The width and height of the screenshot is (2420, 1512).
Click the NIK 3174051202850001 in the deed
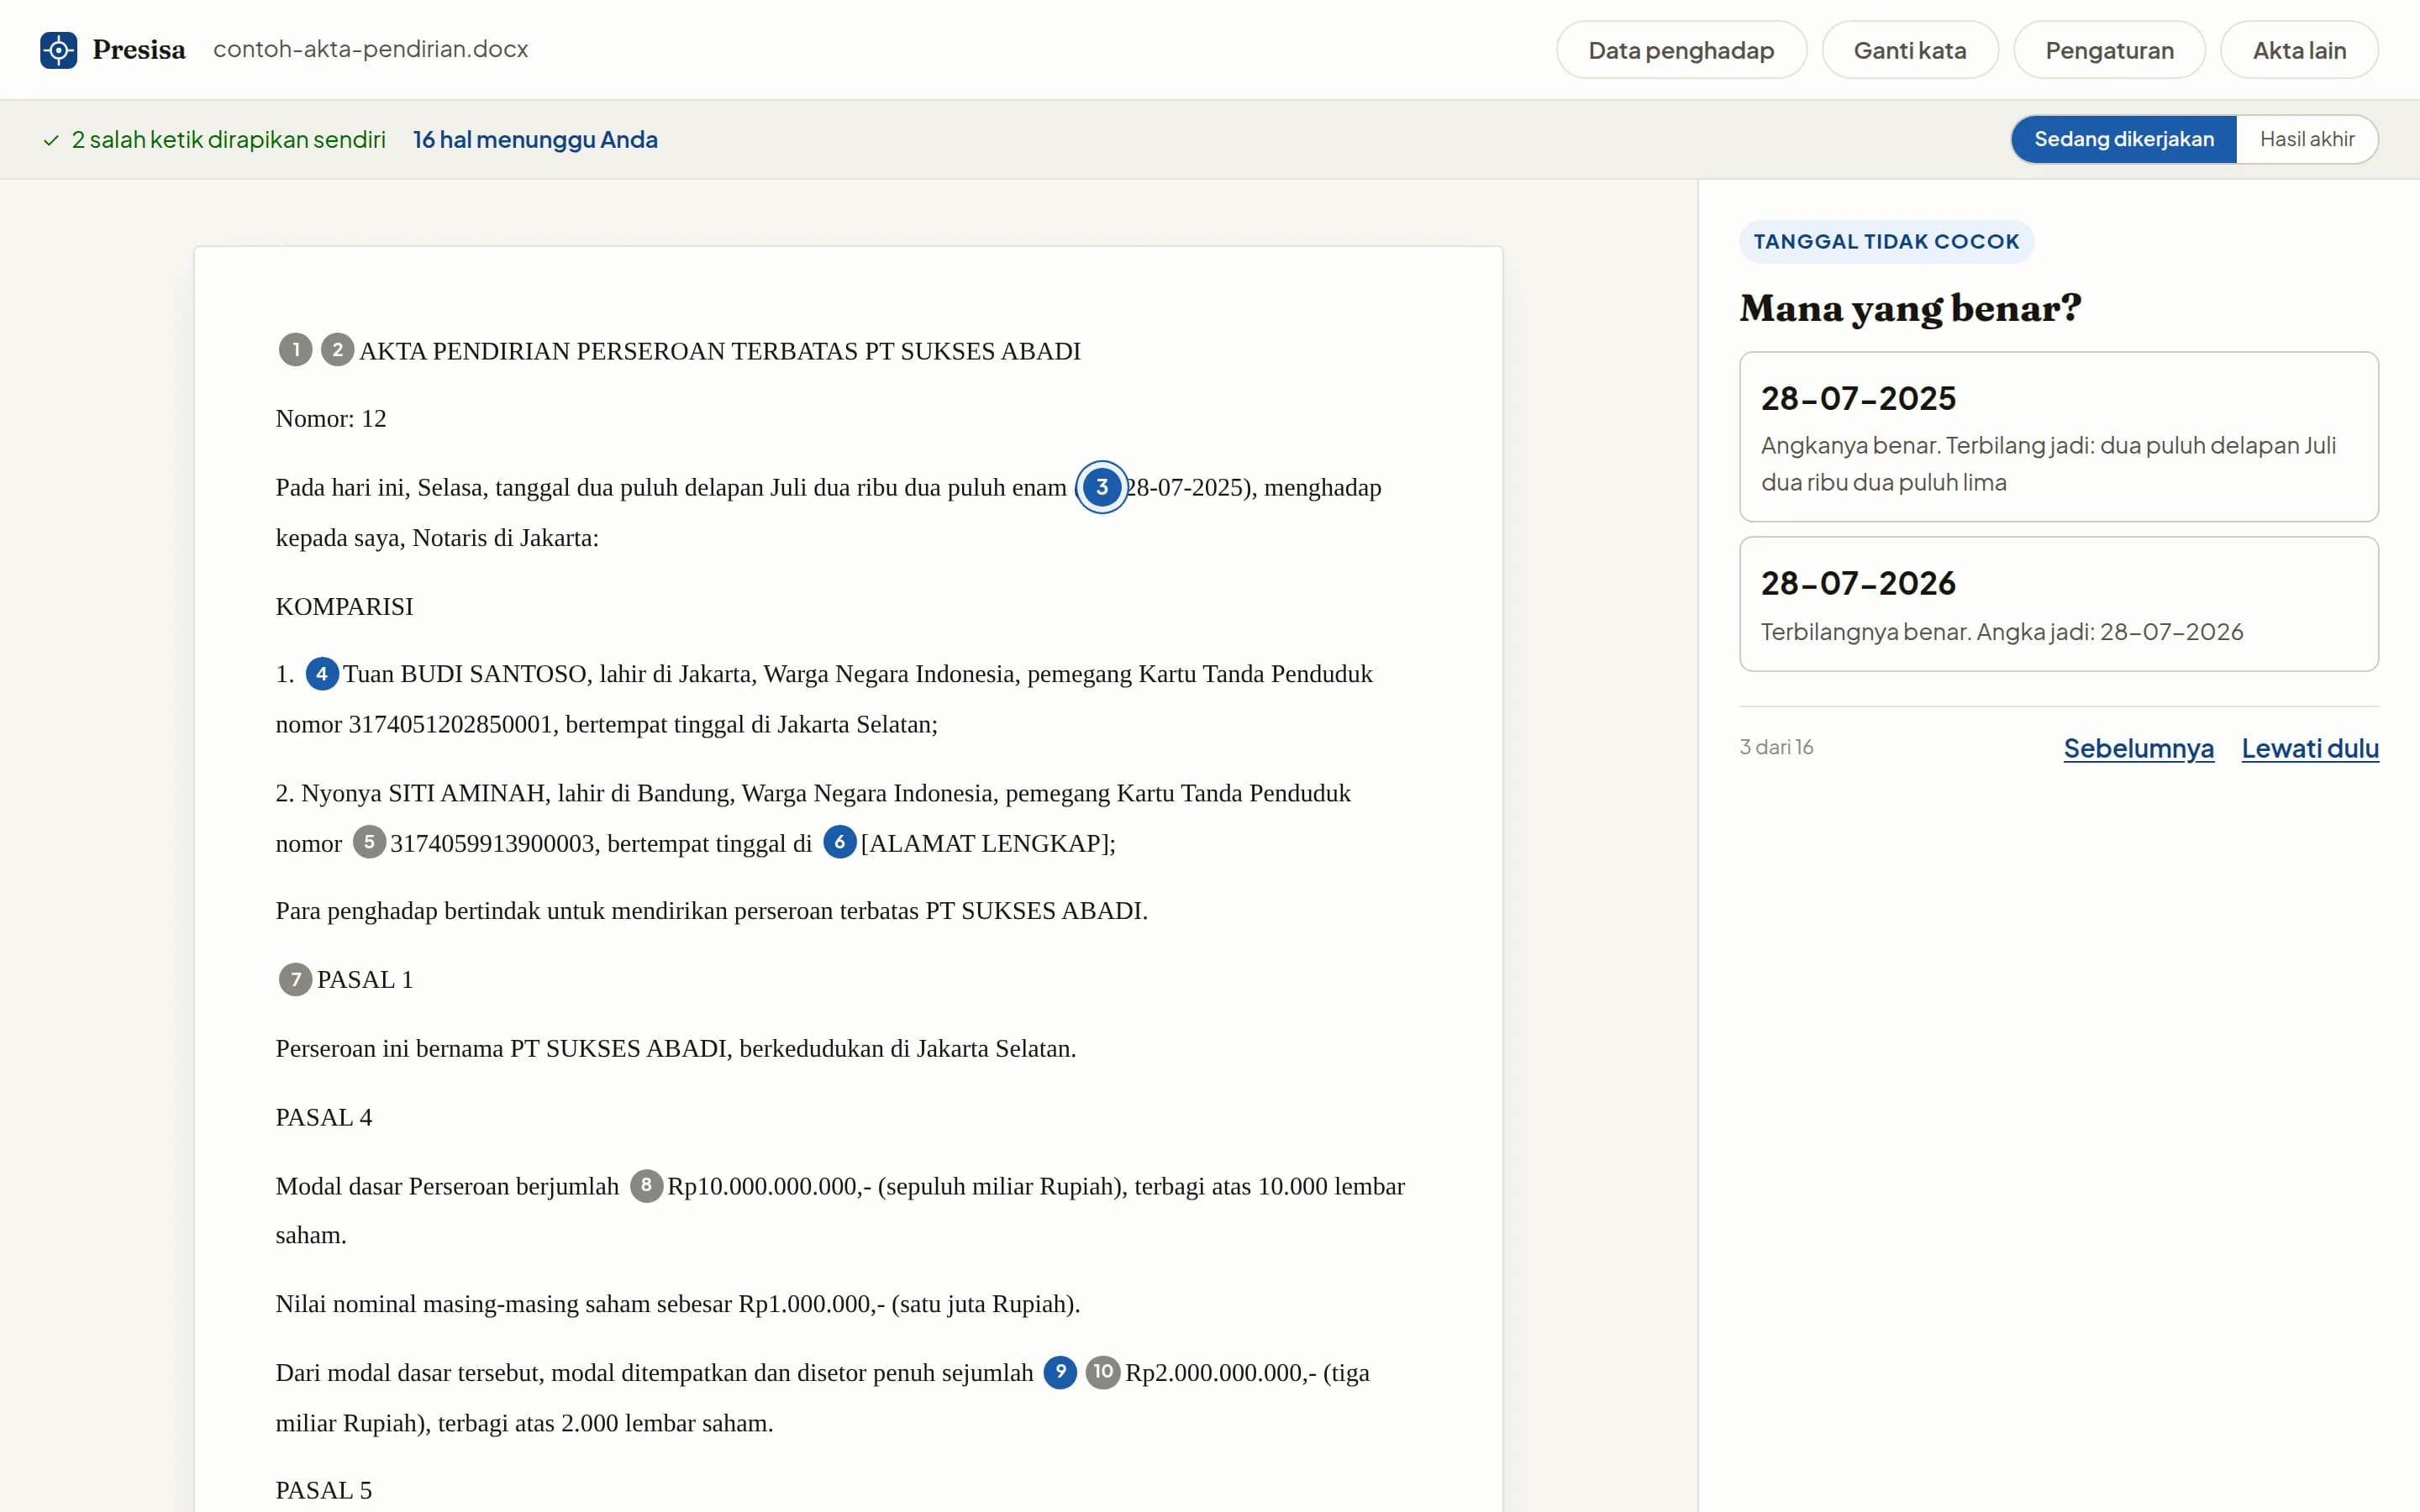(x=450, y=724)
